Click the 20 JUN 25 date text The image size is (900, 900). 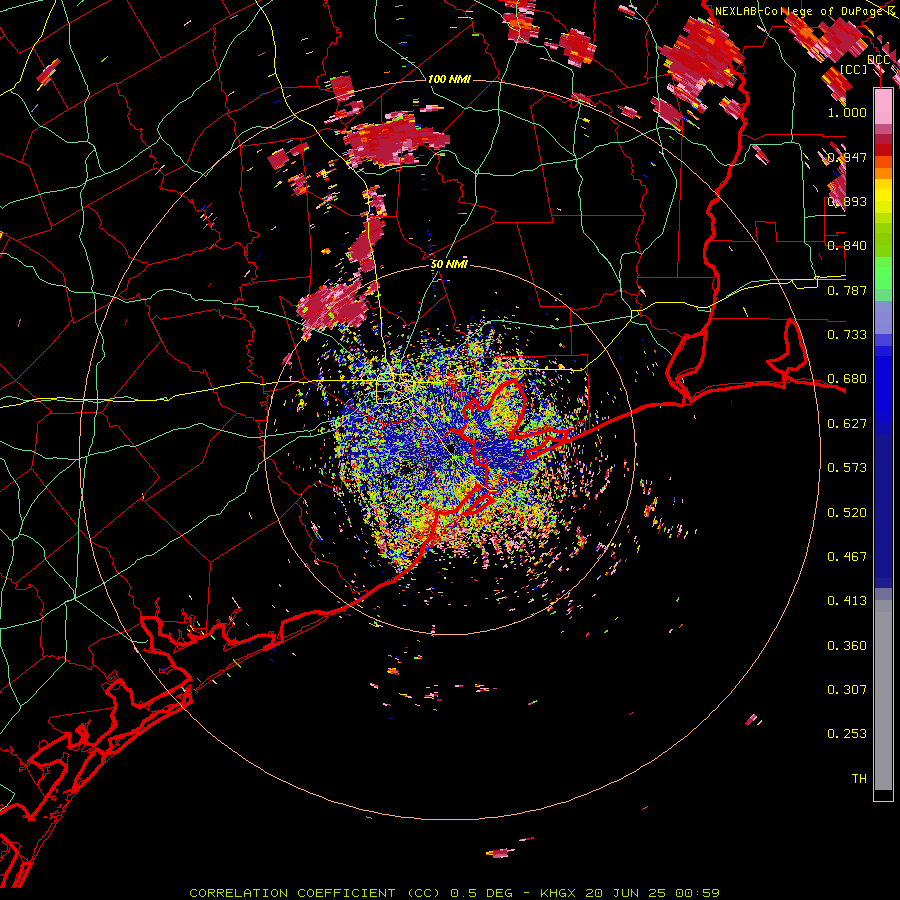tap(625, 893)
